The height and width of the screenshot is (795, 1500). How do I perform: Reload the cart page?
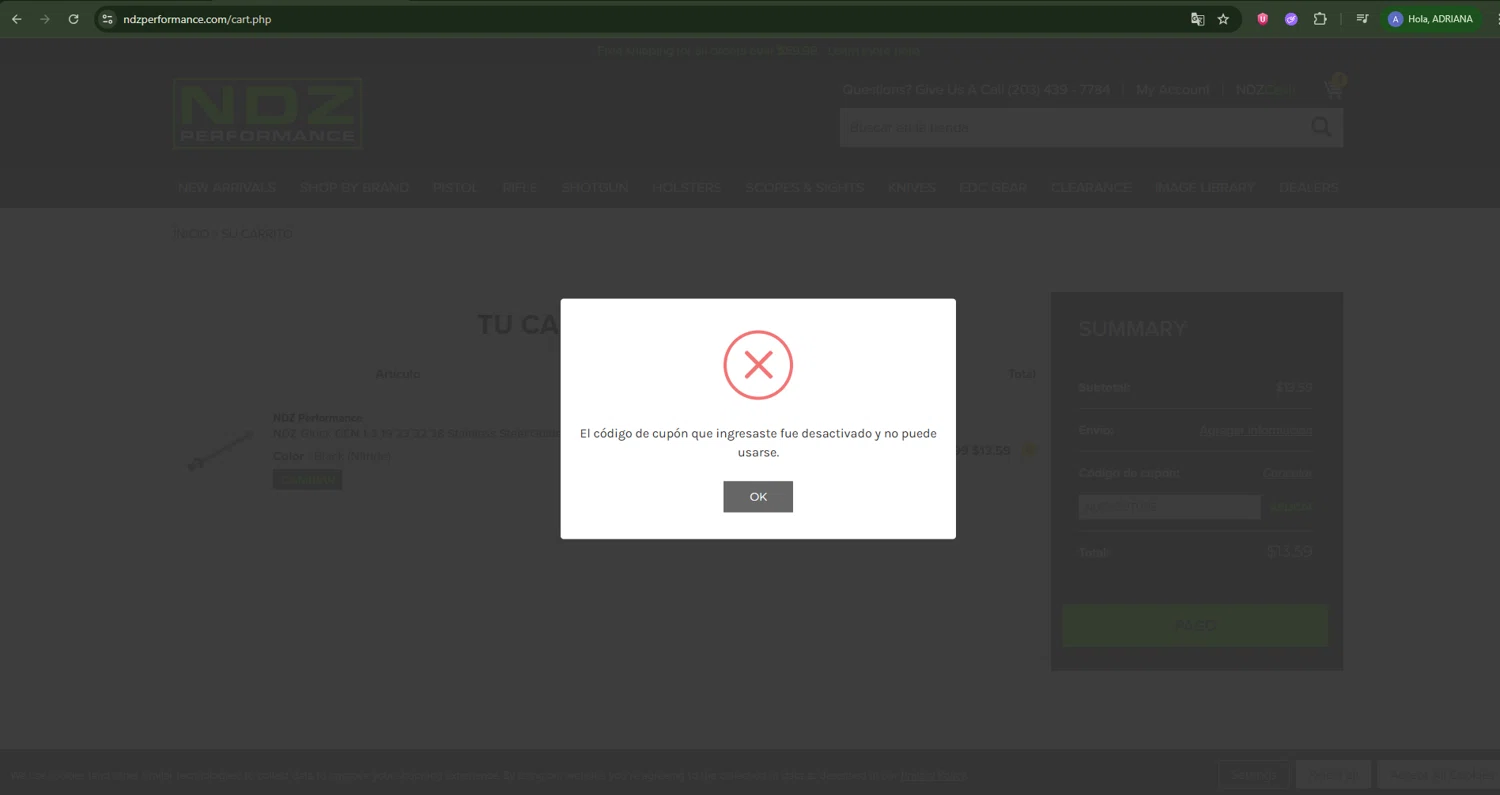[73, 19]
